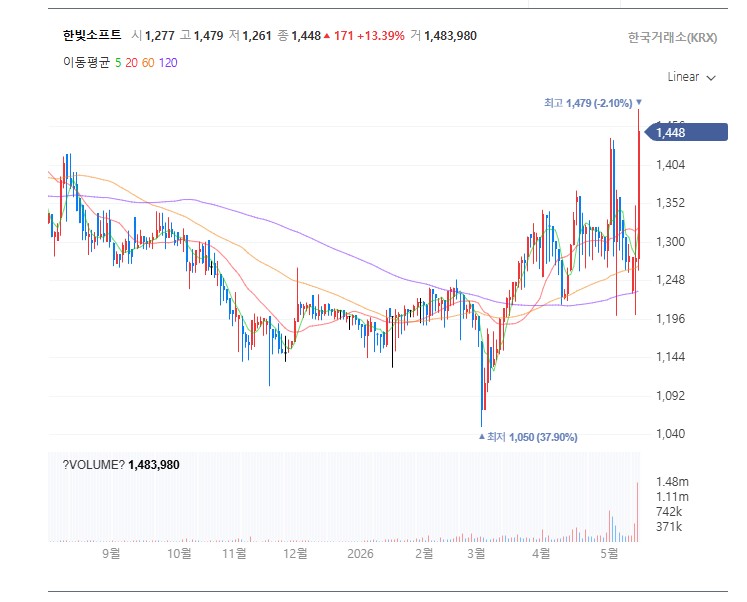Click the 2026 date axis label
Image resolution: width=747 pixels, height=602 pixels.
pos(360,553)
